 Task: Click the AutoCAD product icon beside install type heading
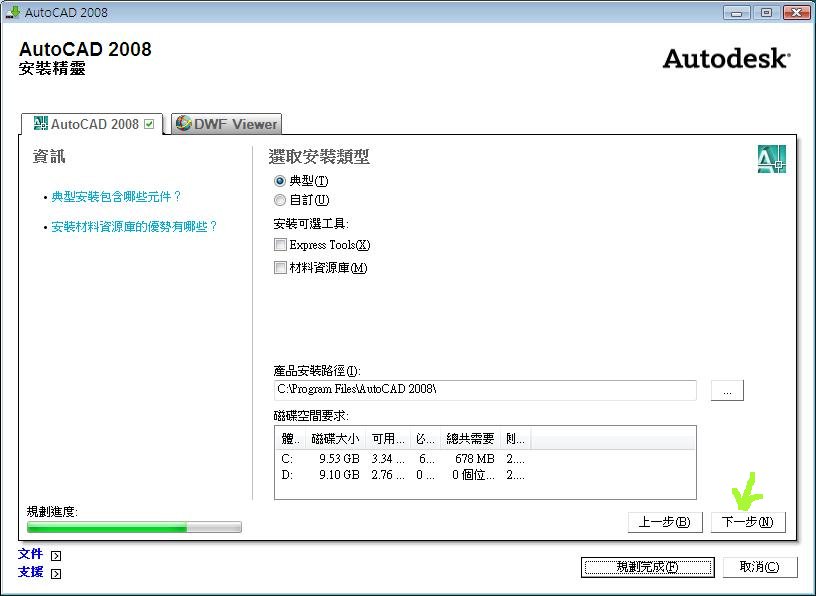pos(772,159)
